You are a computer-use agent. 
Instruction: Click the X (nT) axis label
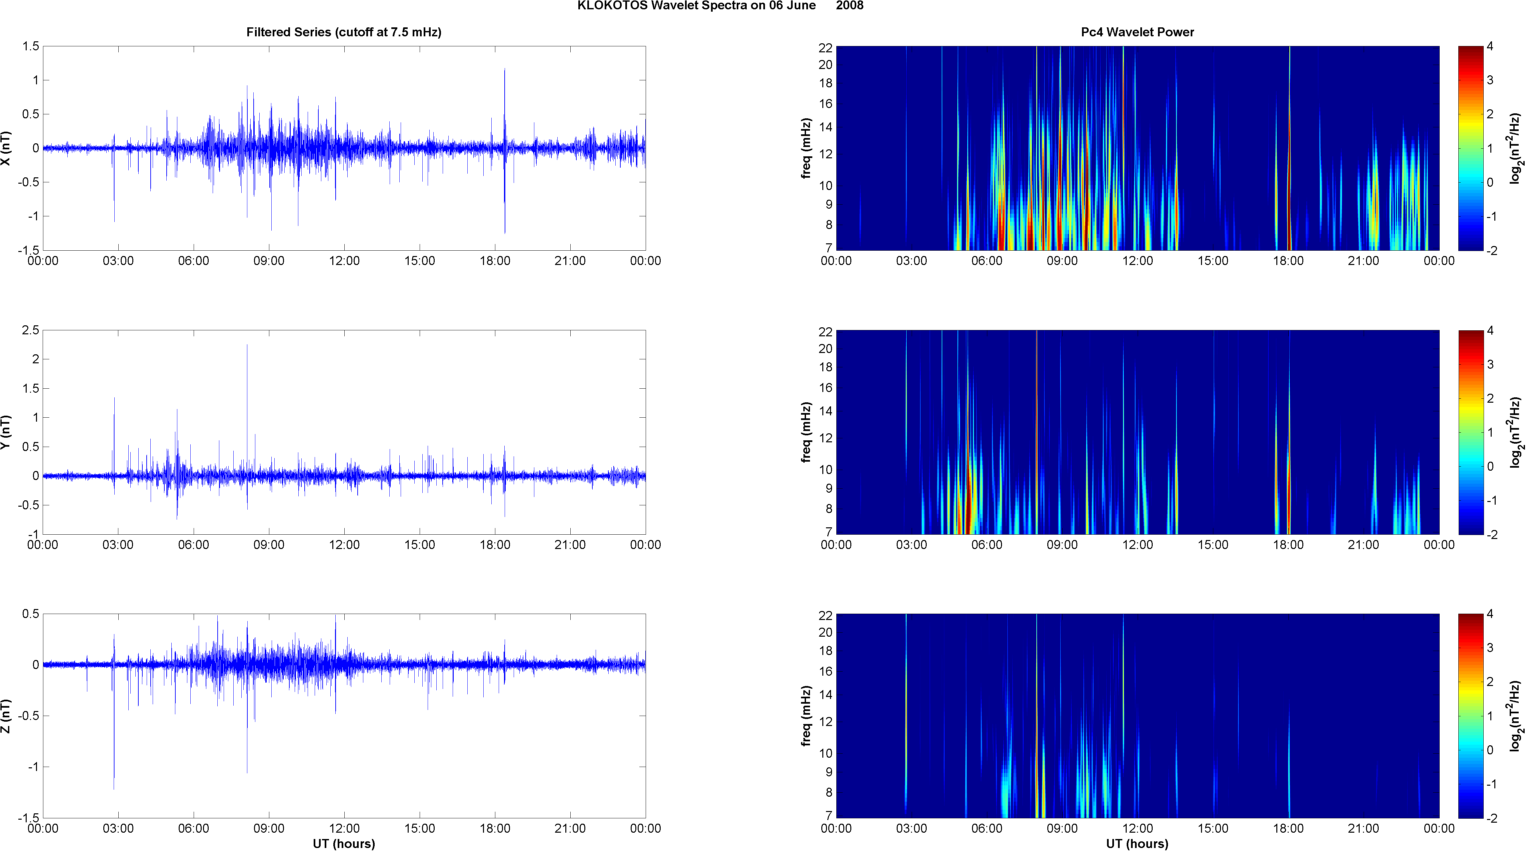[7, 148]
